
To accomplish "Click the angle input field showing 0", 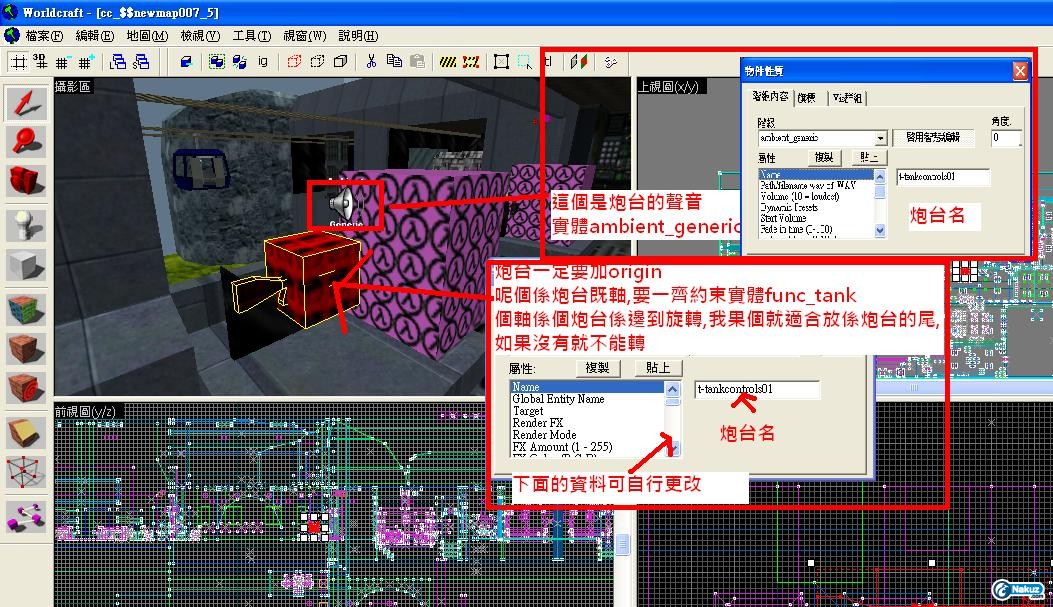I will coord(1005,138).
